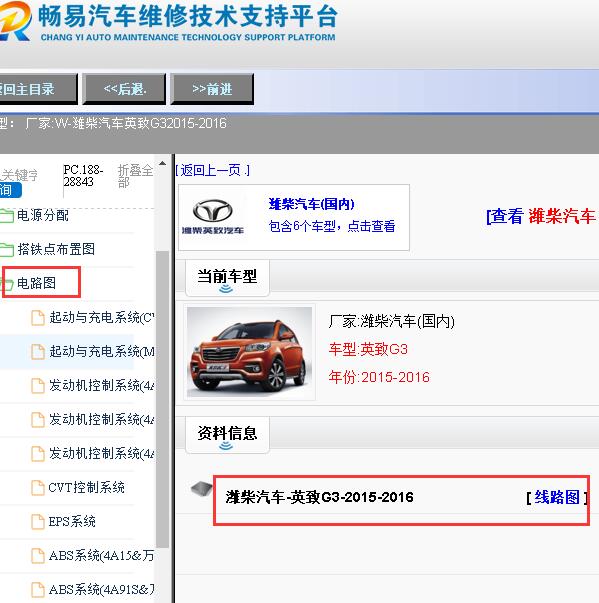The image size is (599, 603).
Task: Click the page icon beside EPS系统
Action: (38, 522)
